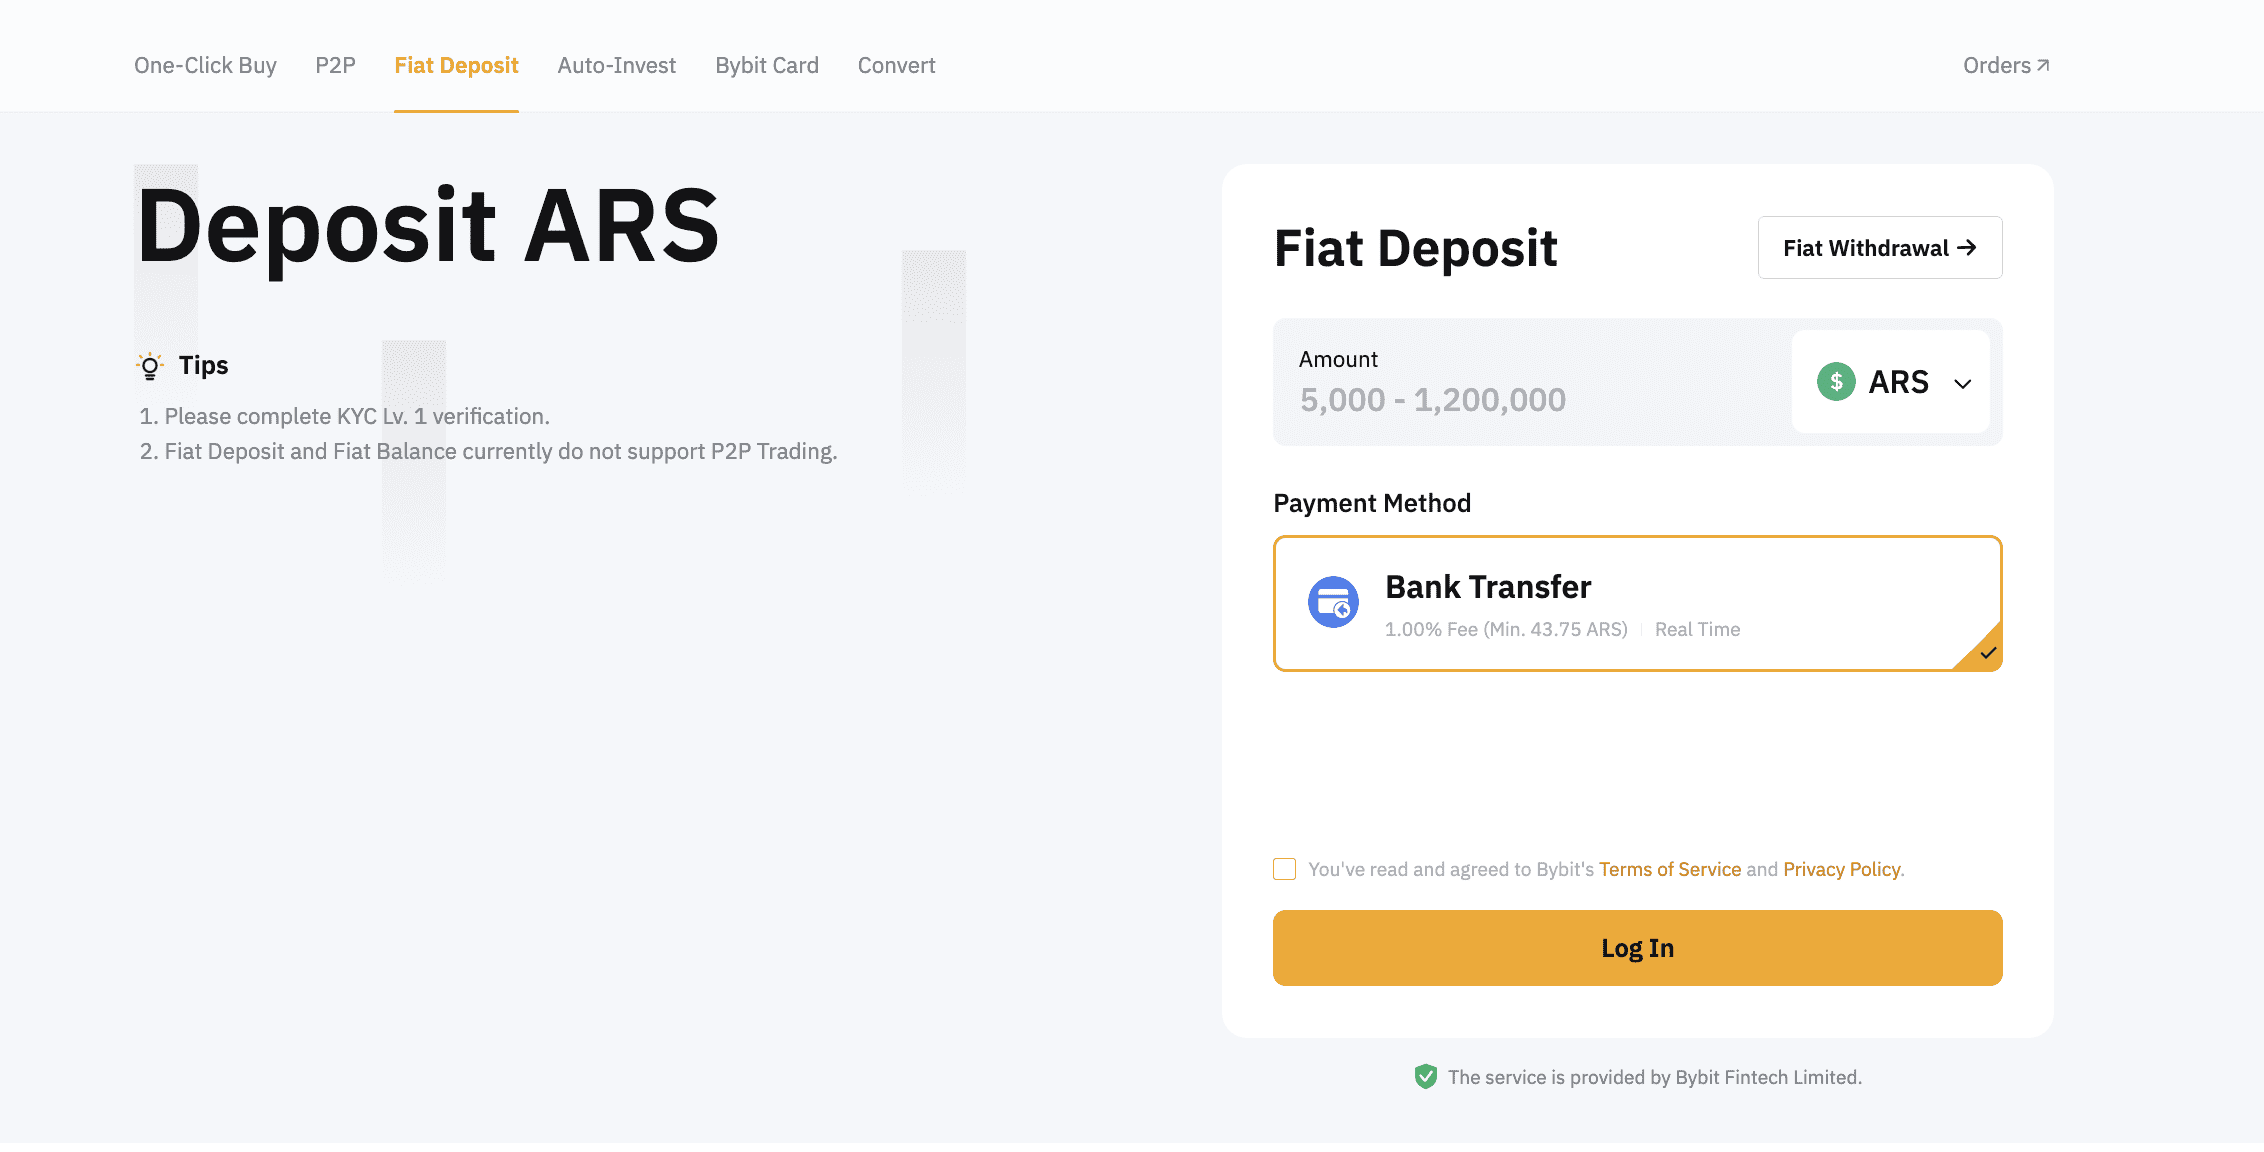Click the Log In button
The width and height of the screenshot is (2264, 1152).
tap(1638, 948)
